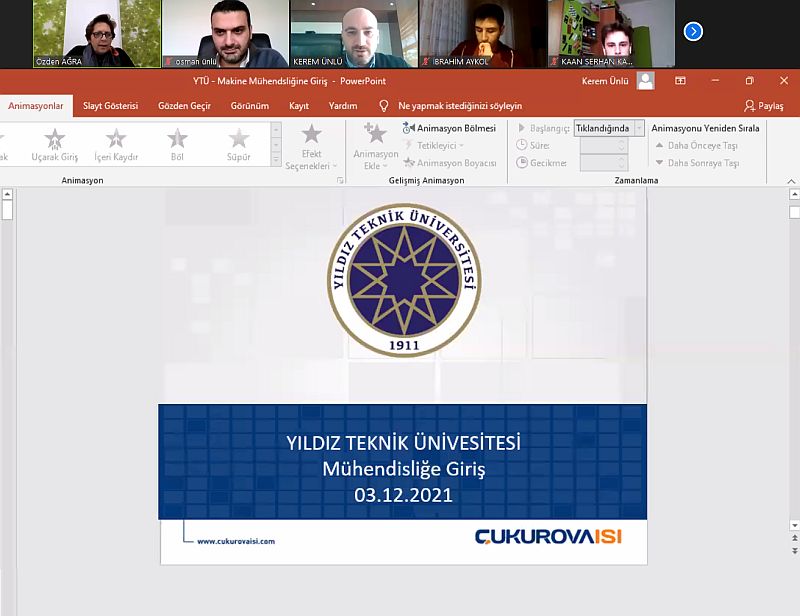Viewport: 800px width, 616px height.
Task: Restore down the PowerPoint window
Action: (x=749, y=81)
